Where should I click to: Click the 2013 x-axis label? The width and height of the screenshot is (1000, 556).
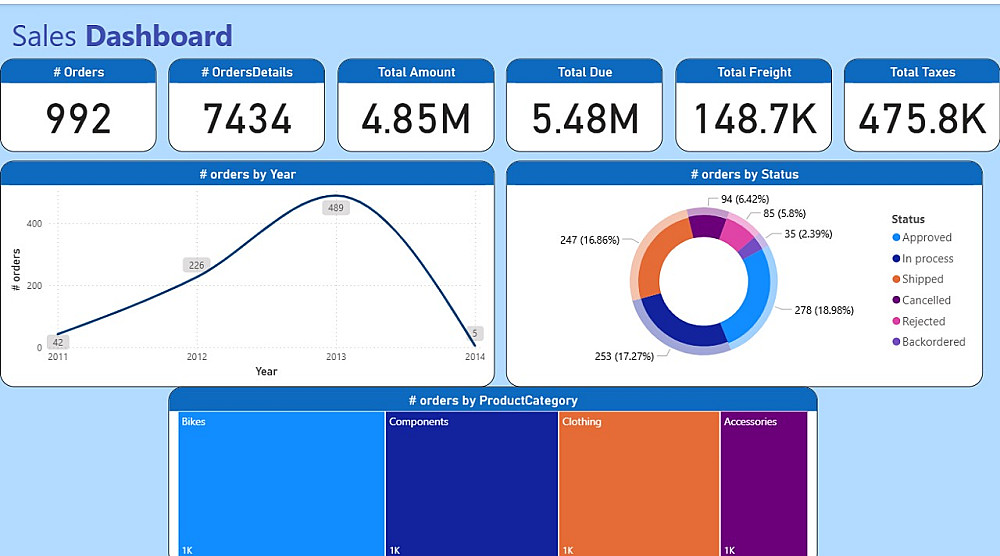pyautogui.click(x=335, y=356)
